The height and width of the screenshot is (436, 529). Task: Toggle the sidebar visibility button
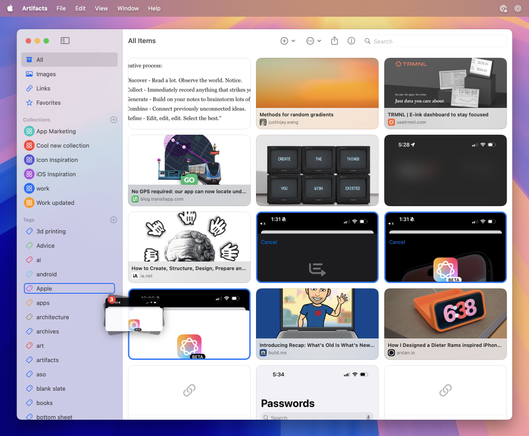tap(65, 41)
